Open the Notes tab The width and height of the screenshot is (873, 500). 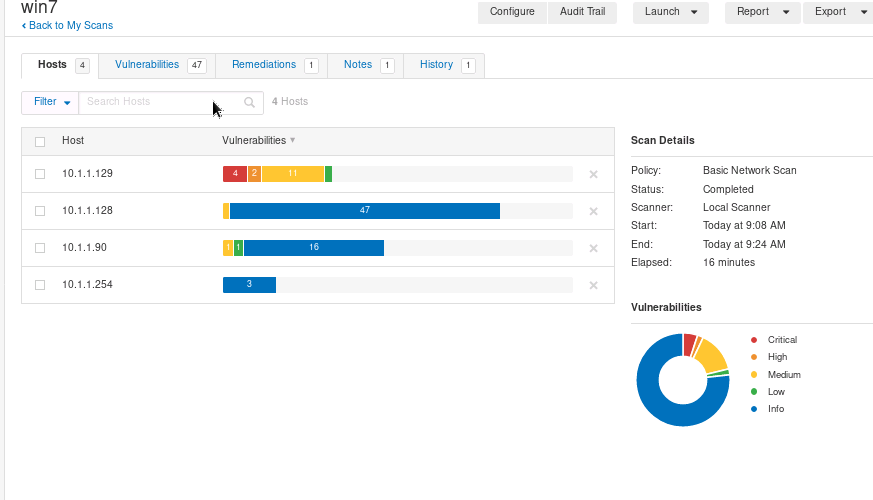366,66
